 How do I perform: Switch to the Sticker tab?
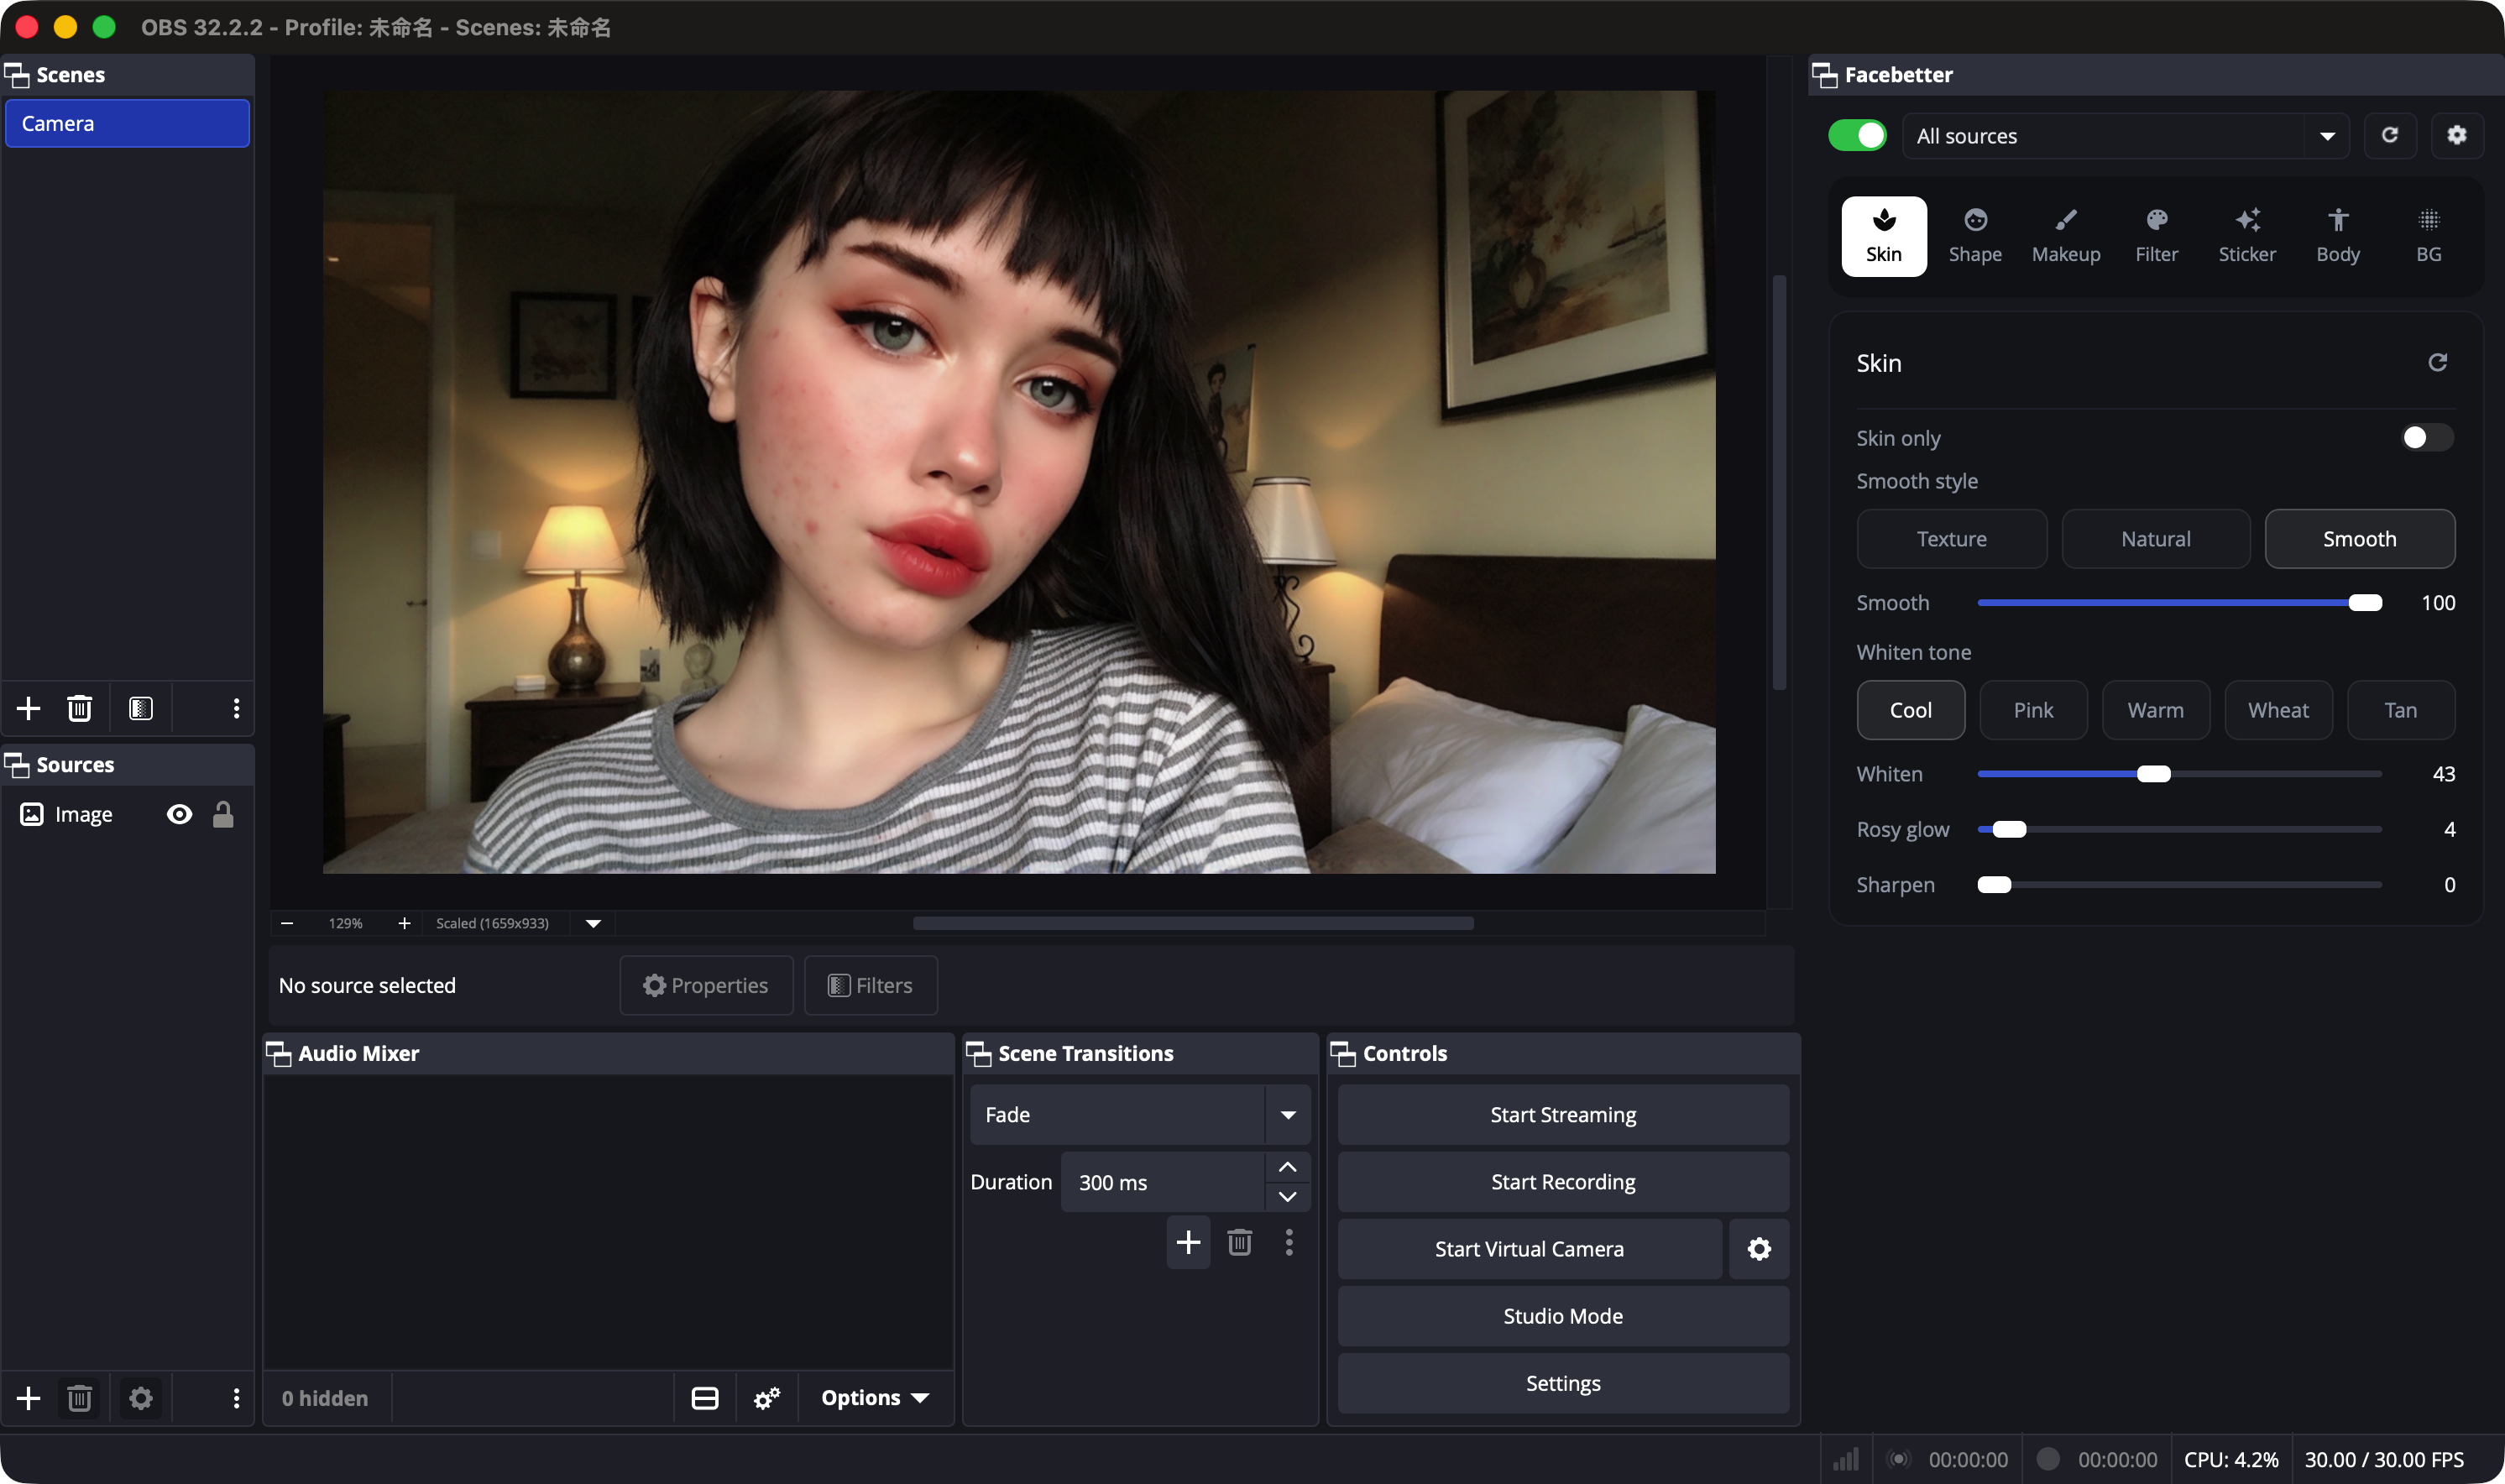pyautogui.click(x=2247, y=236)
